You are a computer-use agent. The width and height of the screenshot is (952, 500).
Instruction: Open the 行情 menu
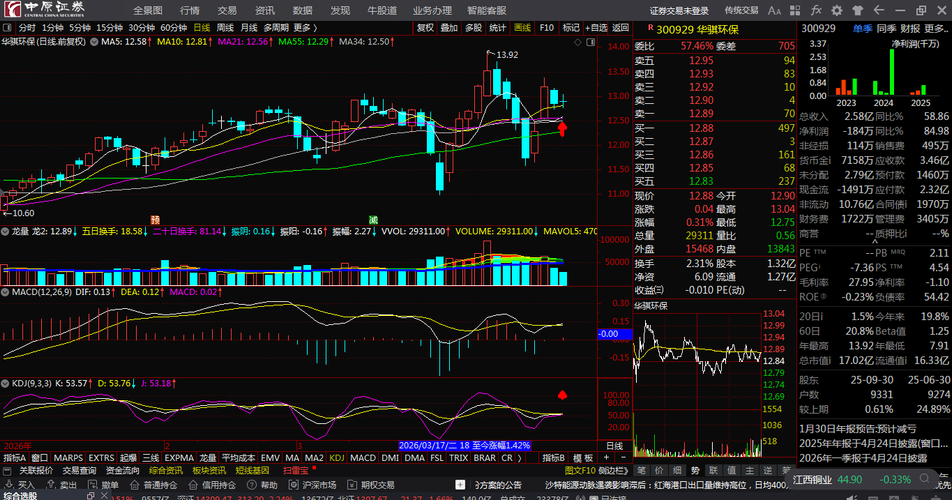pos(190,10)
